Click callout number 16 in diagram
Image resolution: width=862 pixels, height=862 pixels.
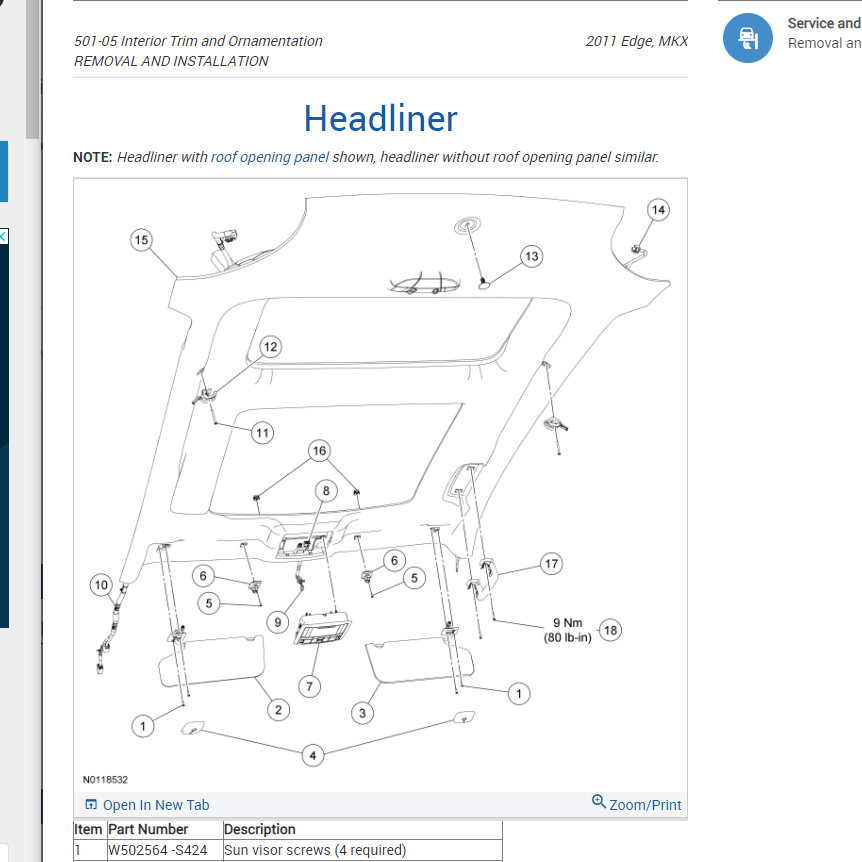319,451
